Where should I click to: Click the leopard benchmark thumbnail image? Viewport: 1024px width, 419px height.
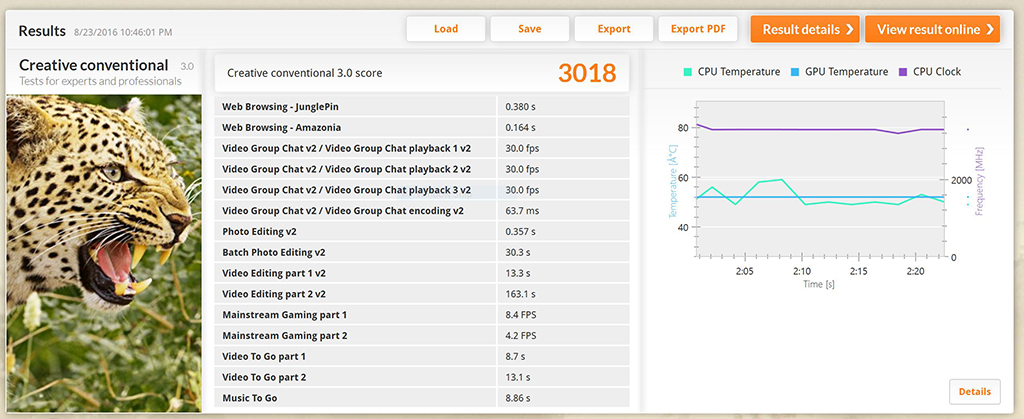pyautogui.click(x=104, y=250)
